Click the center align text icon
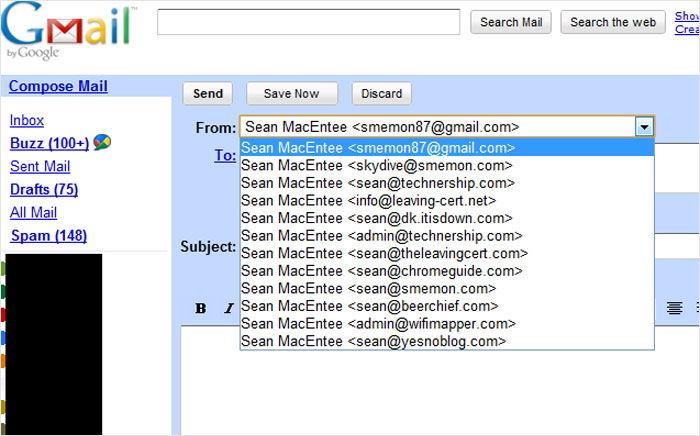Image resolution: width=700 pixels, height=436 pixels. [x=675, y=308]
